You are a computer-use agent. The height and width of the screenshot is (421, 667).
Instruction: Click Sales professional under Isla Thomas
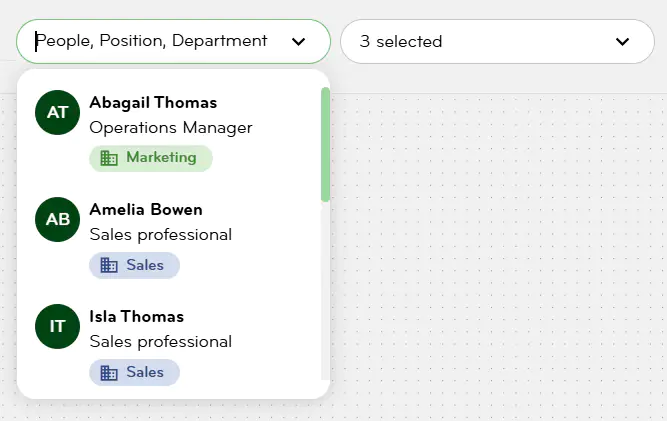pos(161,342)
